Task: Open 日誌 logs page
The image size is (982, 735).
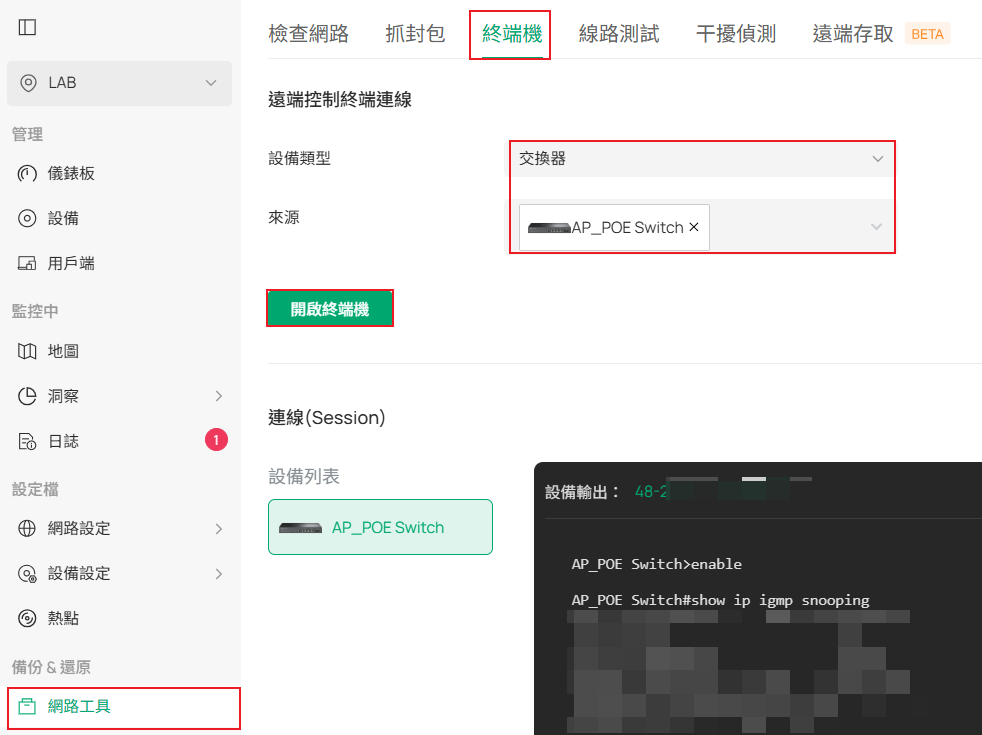Action: pos(63,440)
